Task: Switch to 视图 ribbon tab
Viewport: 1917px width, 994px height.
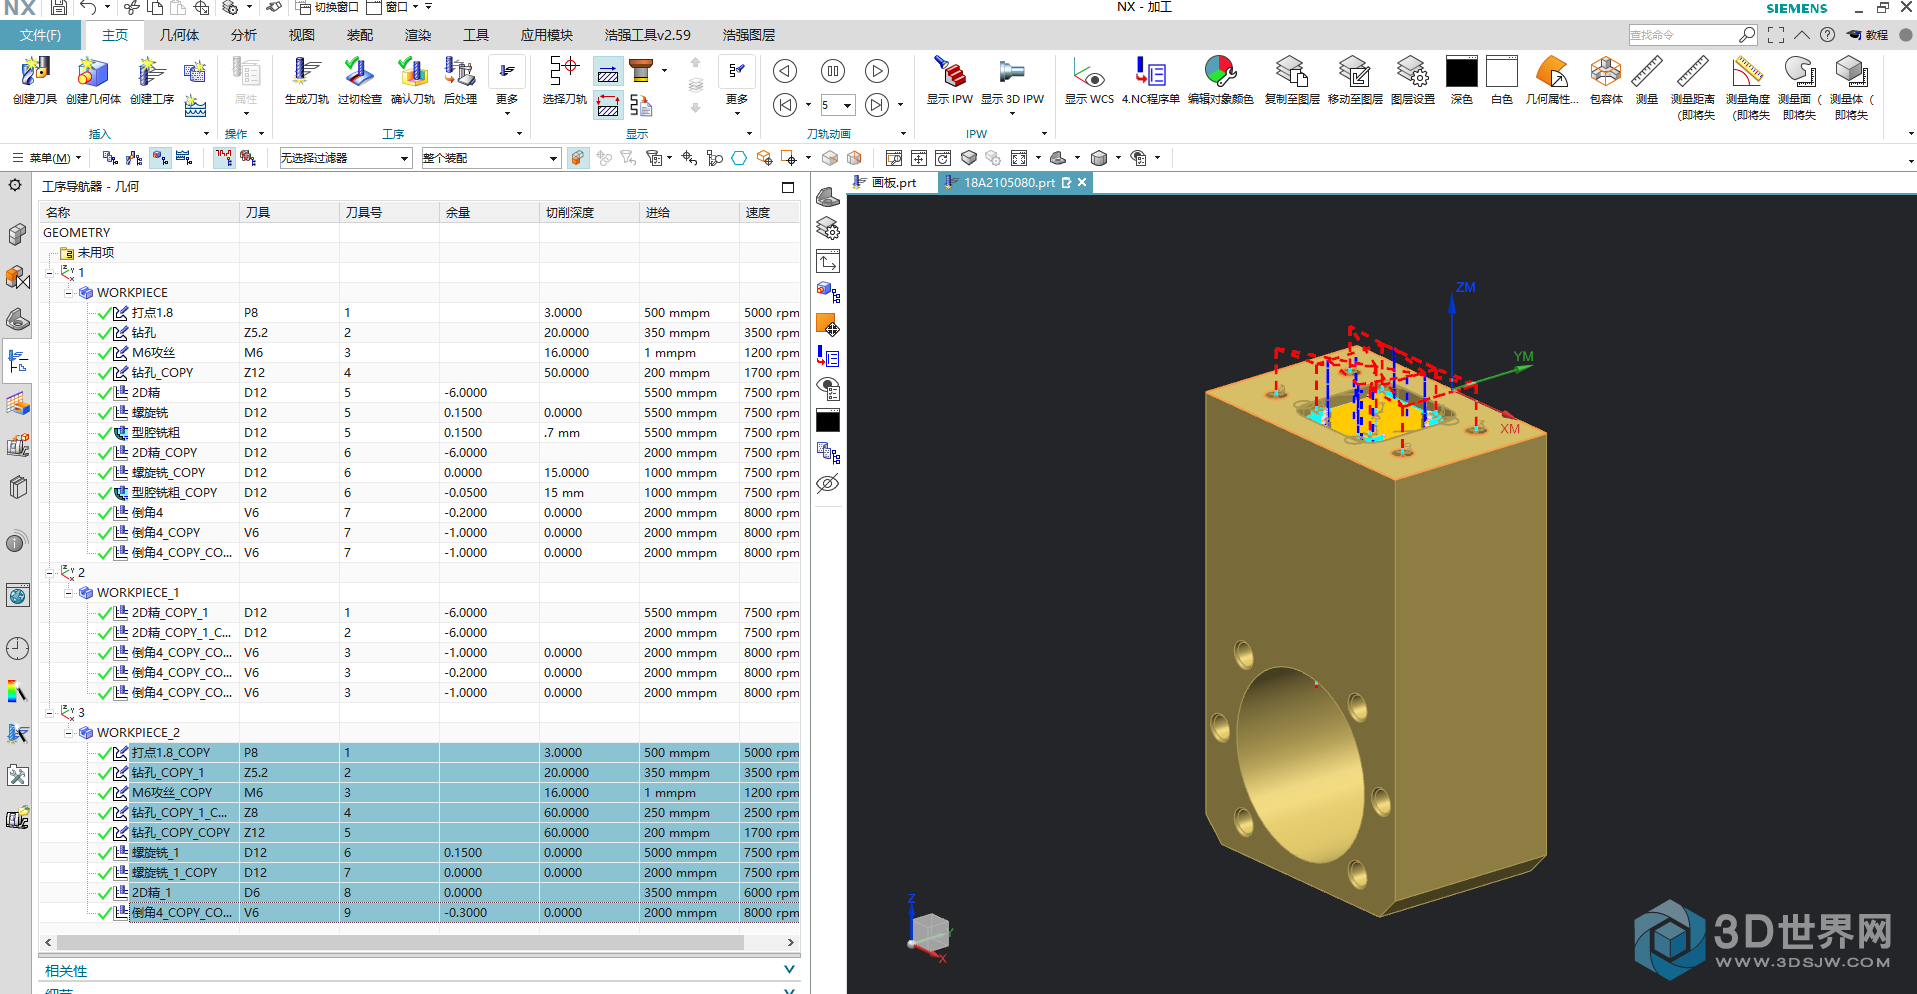Action: coord(302,35)
